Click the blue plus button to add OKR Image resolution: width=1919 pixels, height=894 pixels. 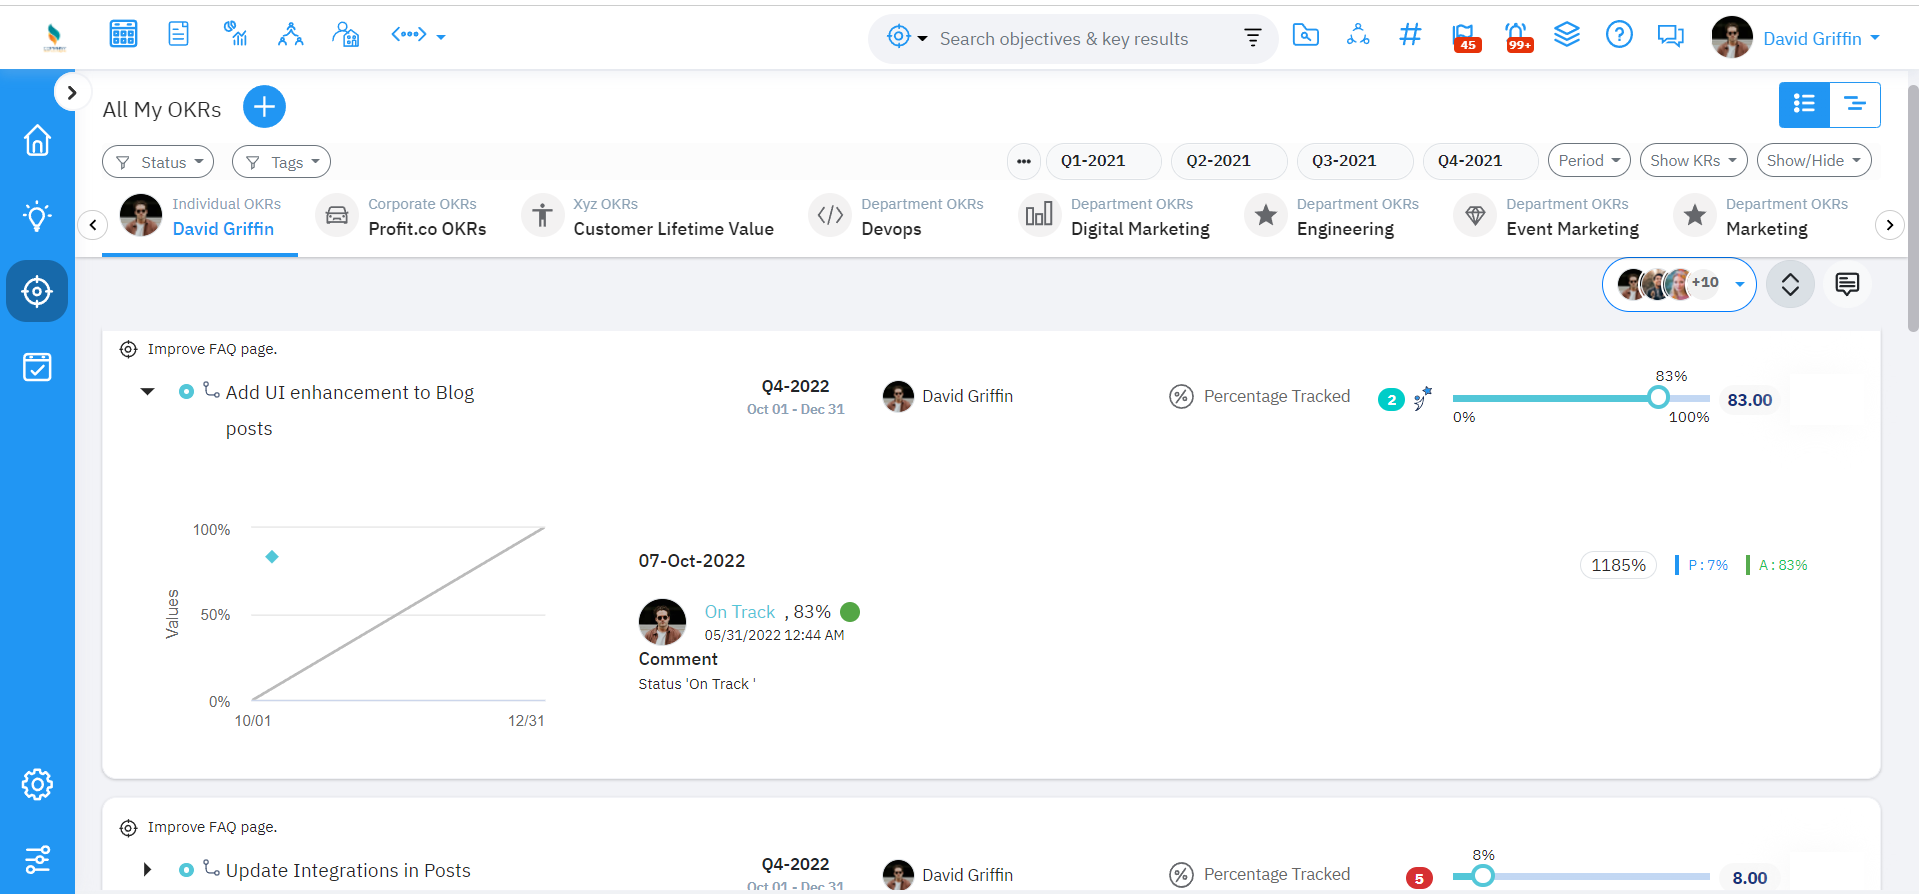pyautogui.click(x=264, y=107)
